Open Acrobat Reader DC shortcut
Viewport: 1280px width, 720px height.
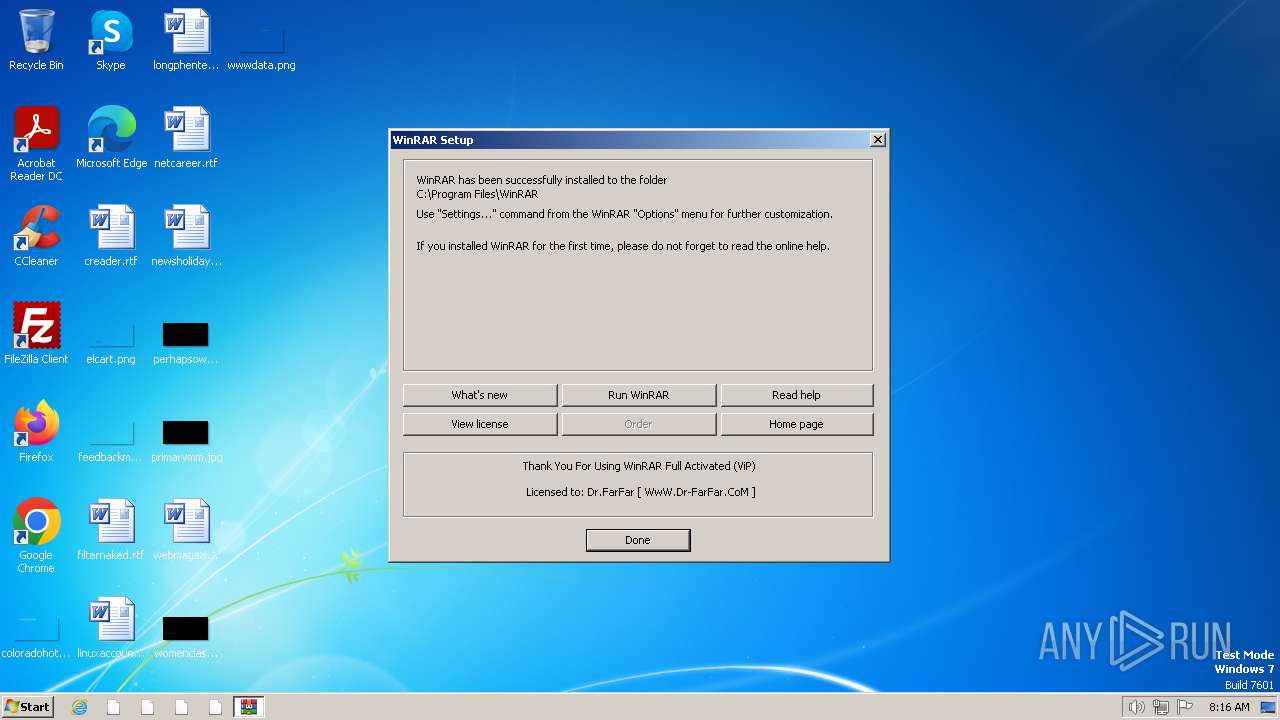pos(36,144)
